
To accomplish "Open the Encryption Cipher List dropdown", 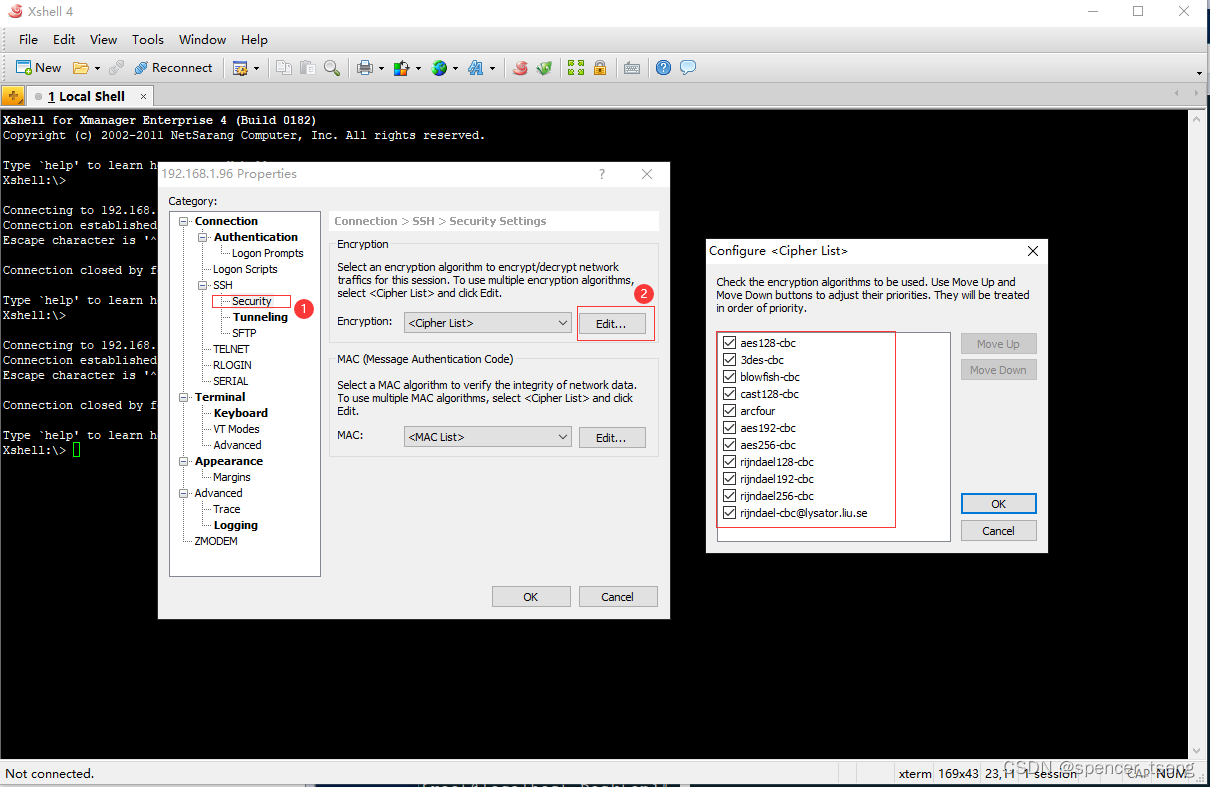I will (x=487, y=322).
